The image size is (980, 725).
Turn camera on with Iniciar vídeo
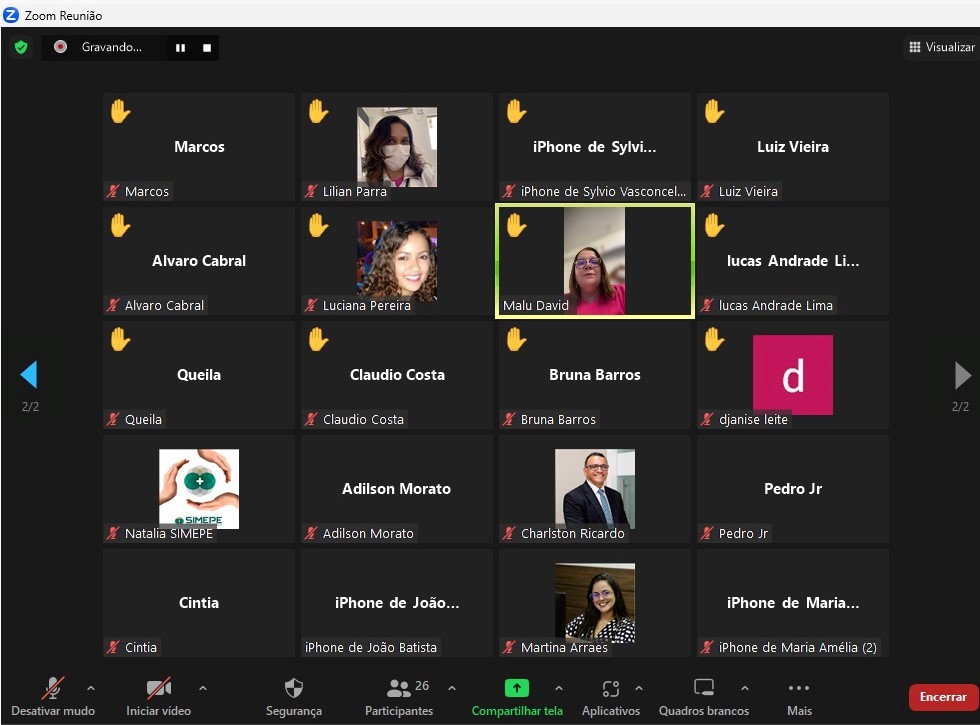coord(158,696)
